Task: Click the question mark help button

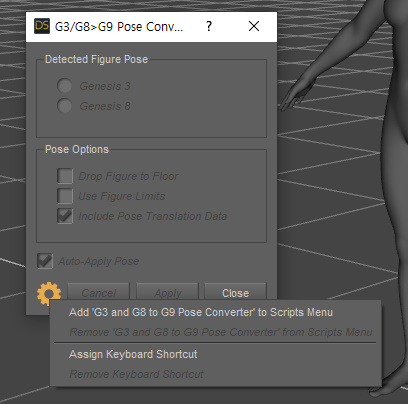Action: [209, 26]
